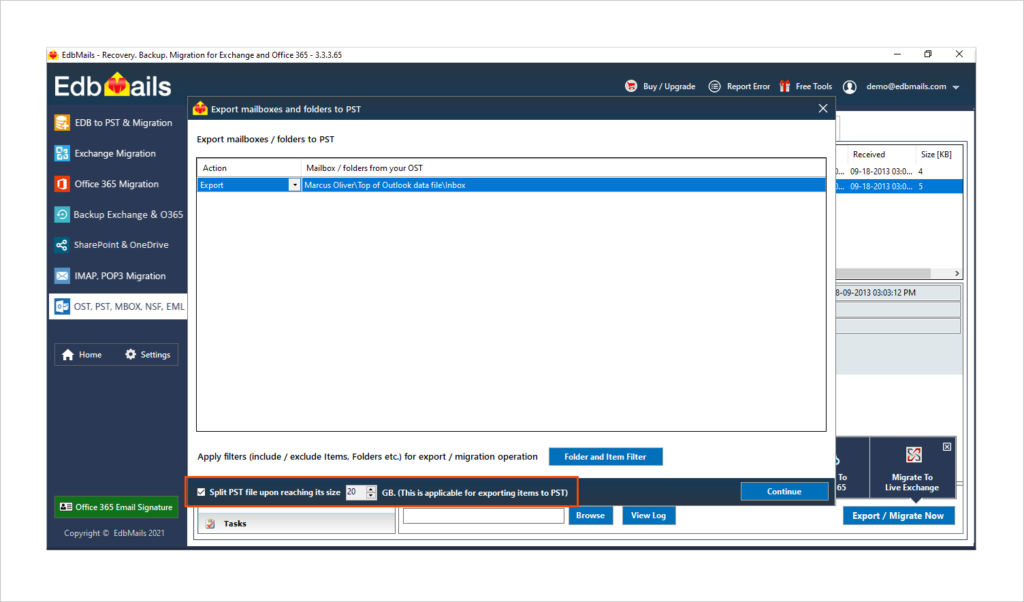Click the EdbMails logo
This screenshot has height=602, width=1024.
pyautogui.click(x=112, y=86)
